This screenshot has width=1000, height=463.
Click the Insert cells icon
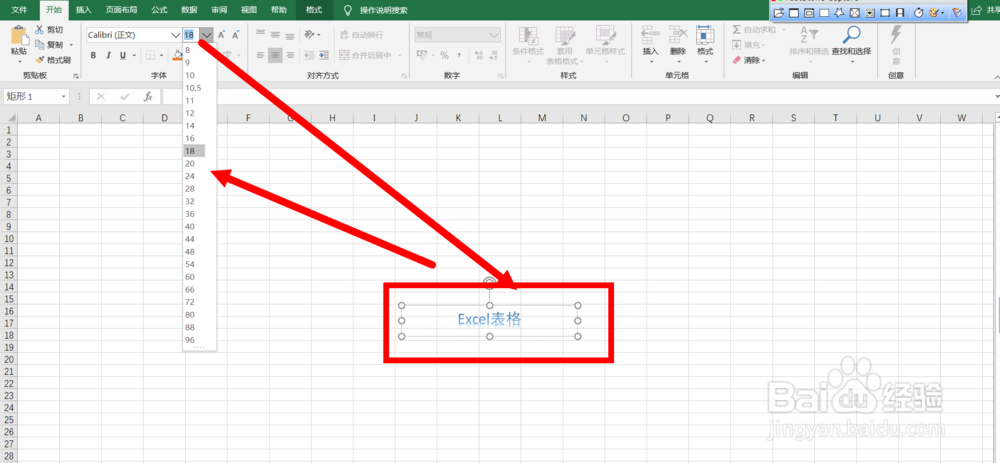pyautogui.click(x=650, y=35)
